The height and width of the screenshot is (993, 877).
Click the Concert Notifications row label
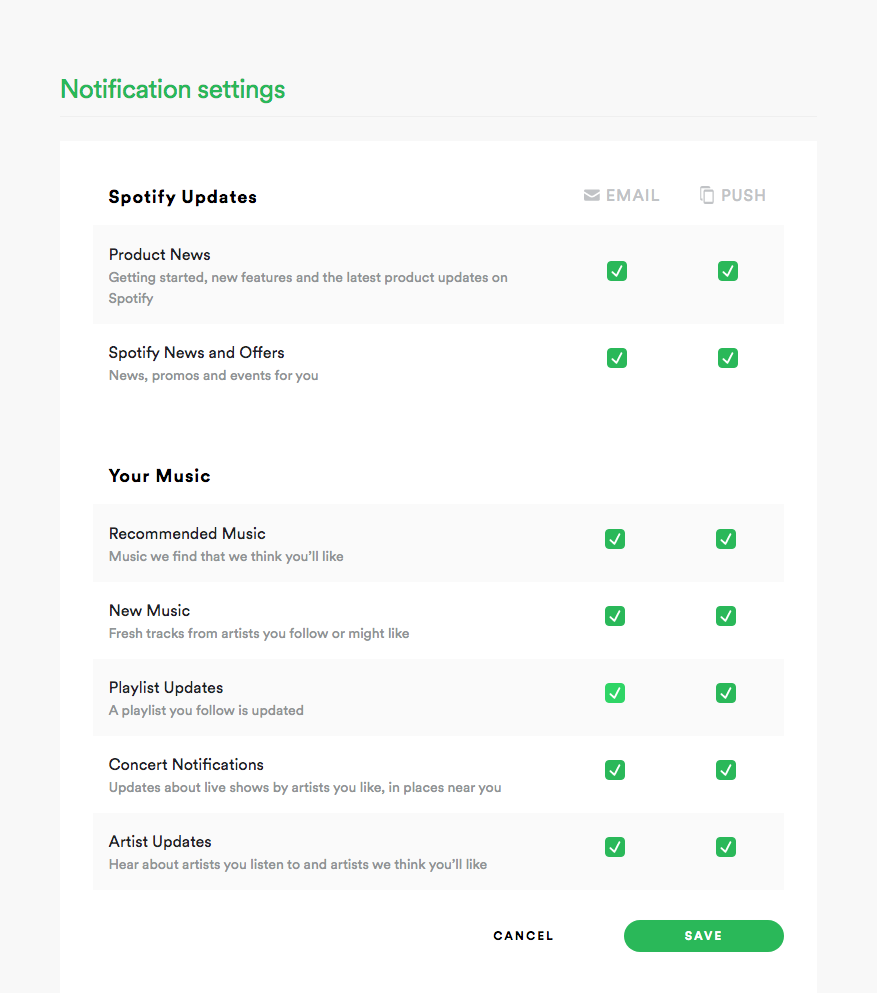click(x=186, y=764)
